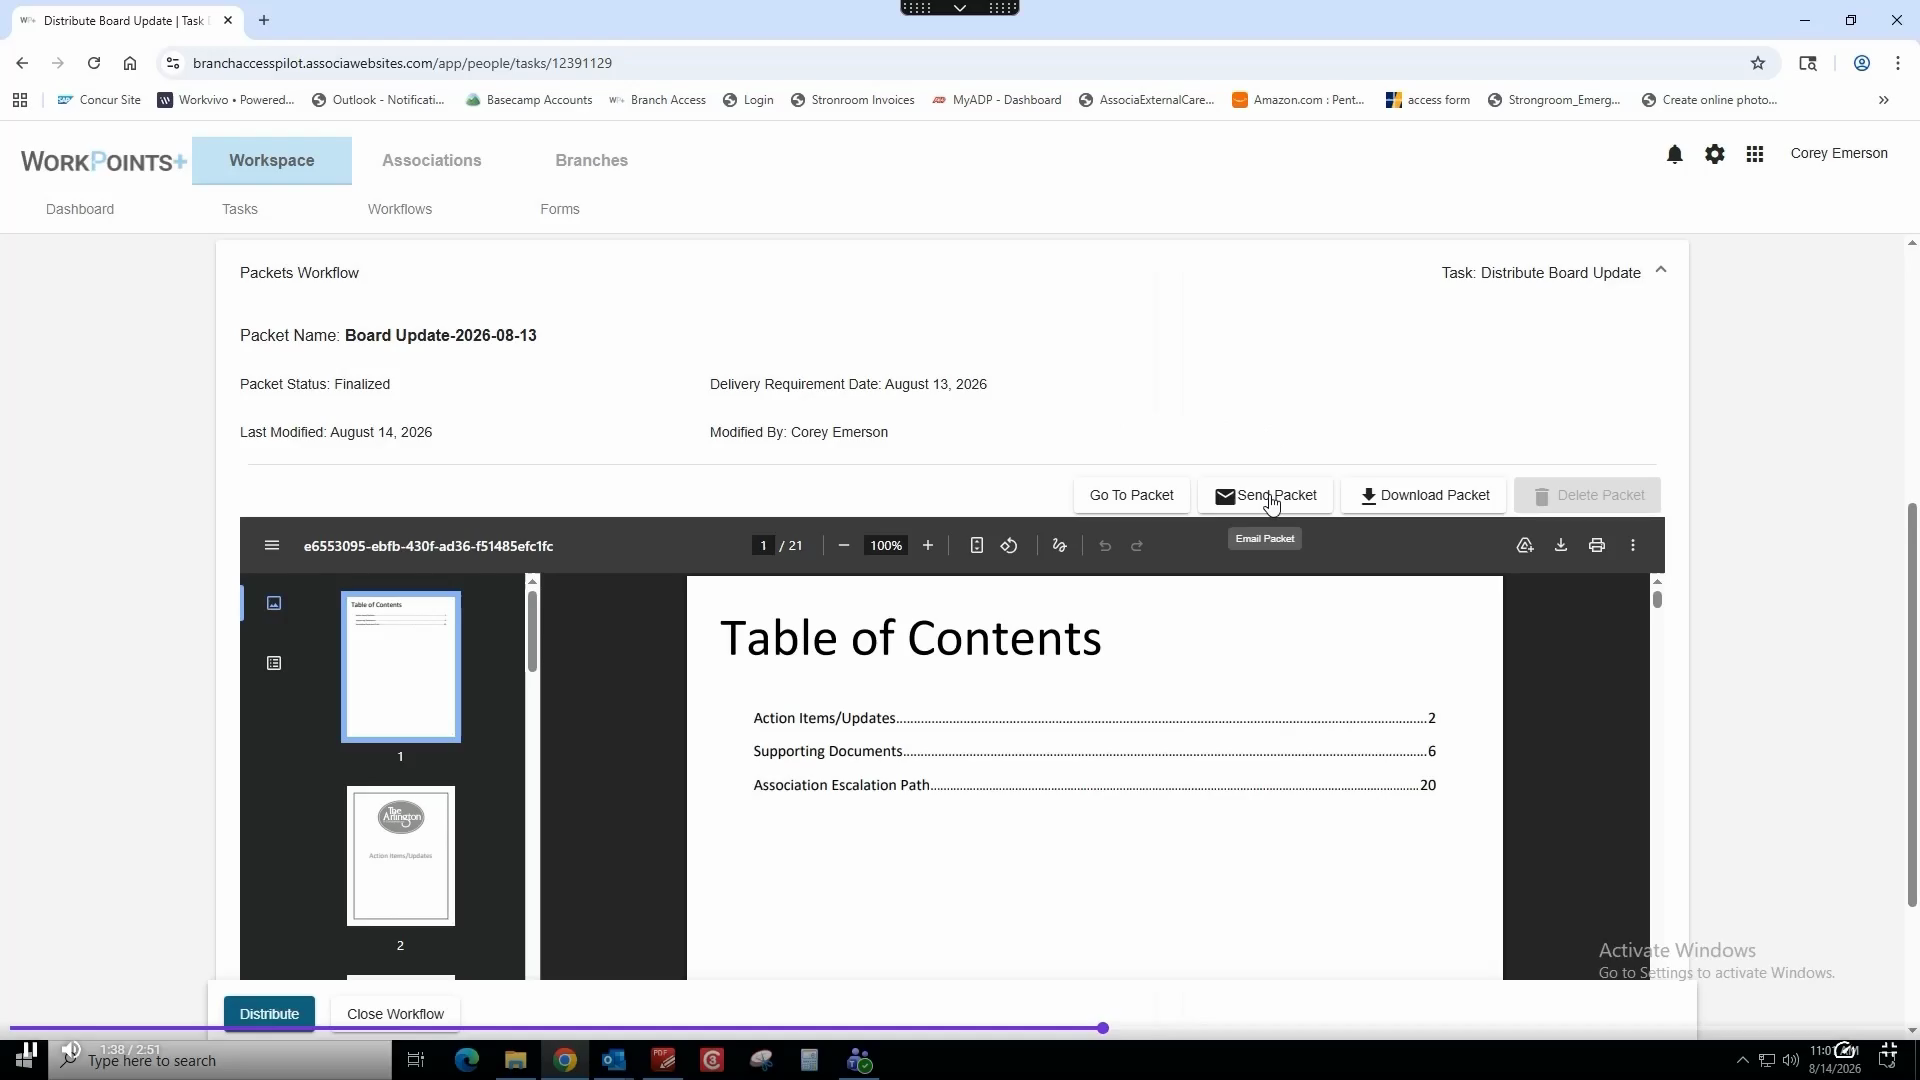Click the PDF zoom percentage field
Viewport: 1920px width, 1080px height.
[886, 546]
